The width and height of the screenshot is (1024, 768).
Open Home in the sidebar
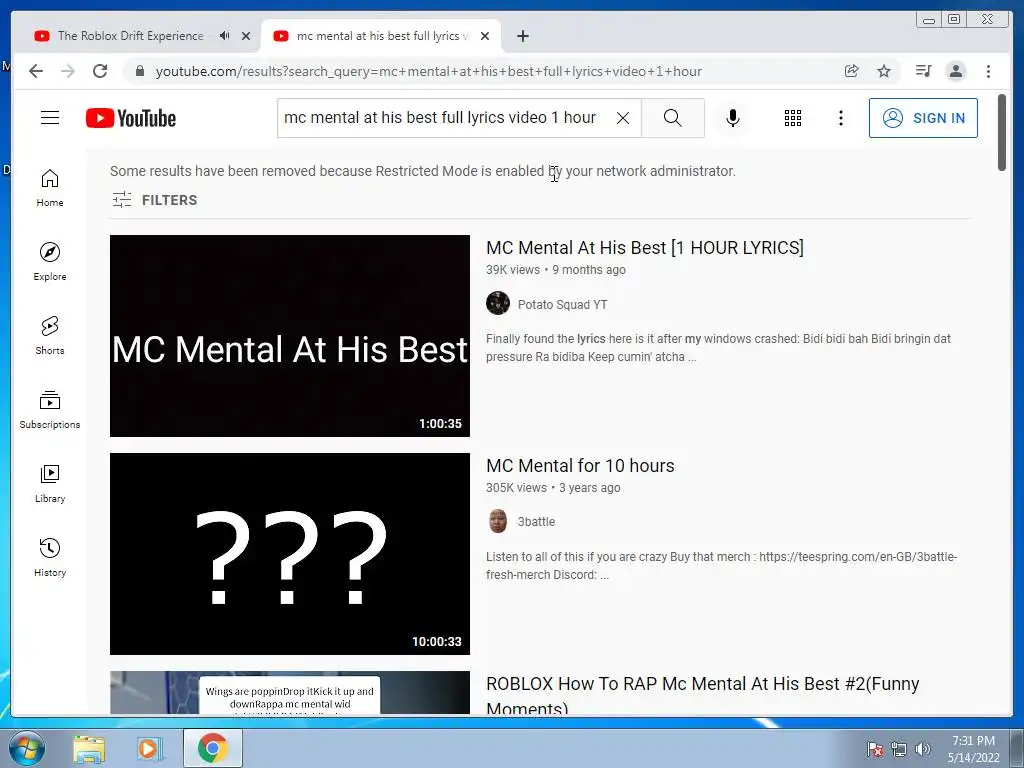50,188
